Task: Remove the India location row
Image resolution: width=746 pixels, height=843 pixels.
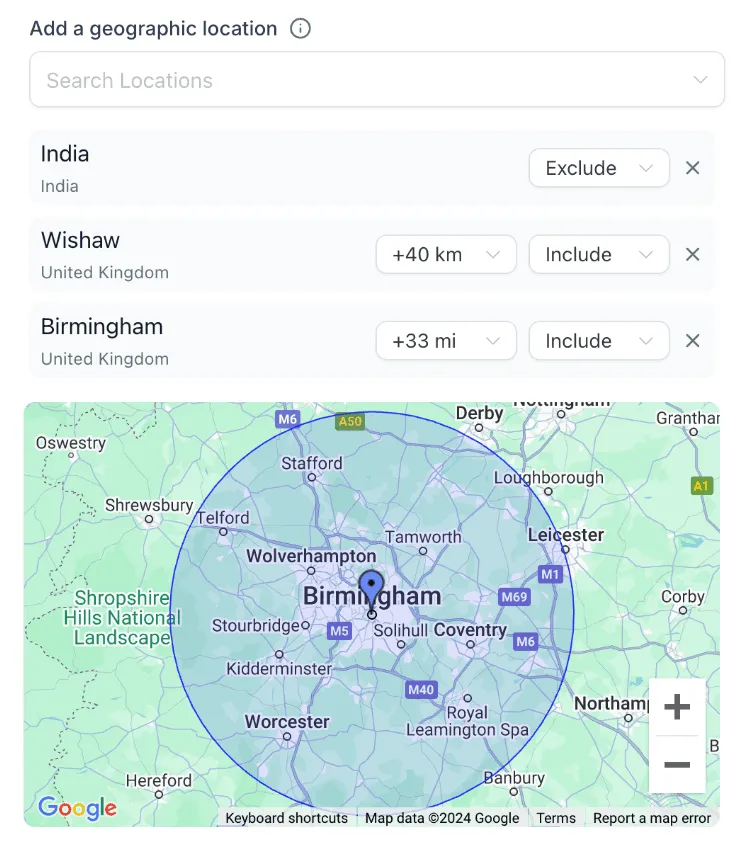Action: [x=692, y=168]
